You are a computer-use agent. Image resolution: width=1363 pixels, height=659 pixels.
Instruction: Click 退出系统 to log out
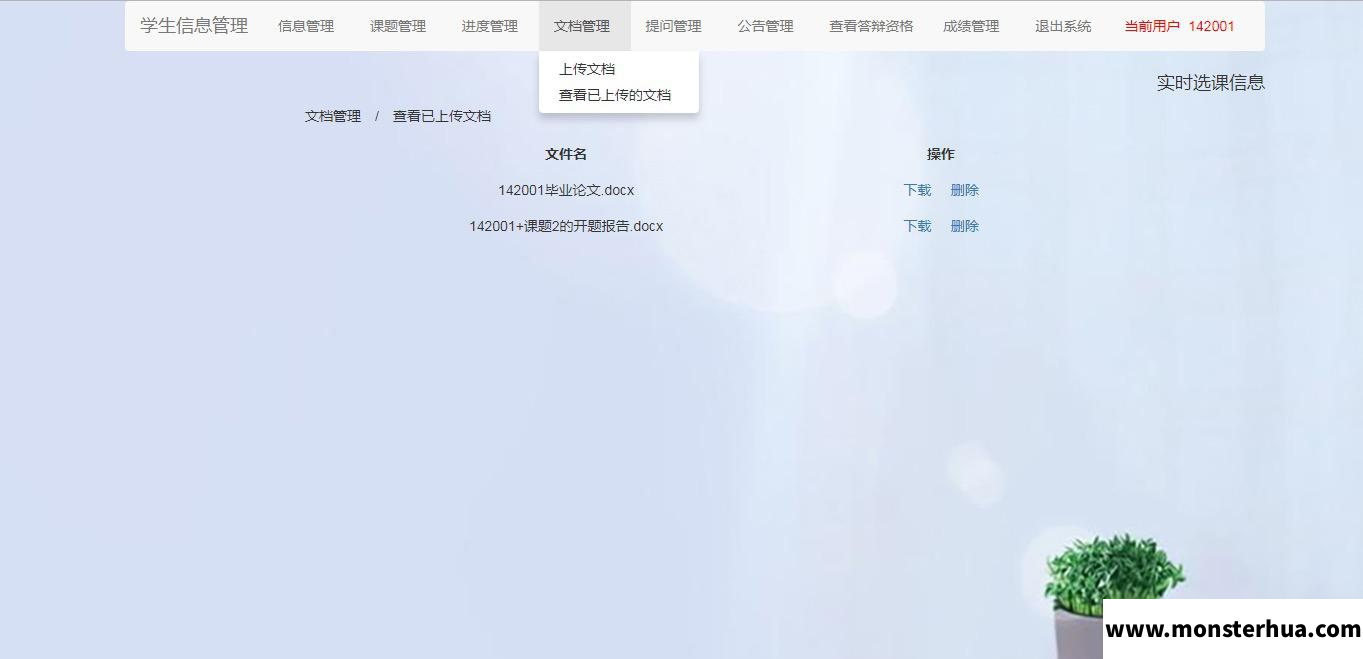coord(1063,26)
